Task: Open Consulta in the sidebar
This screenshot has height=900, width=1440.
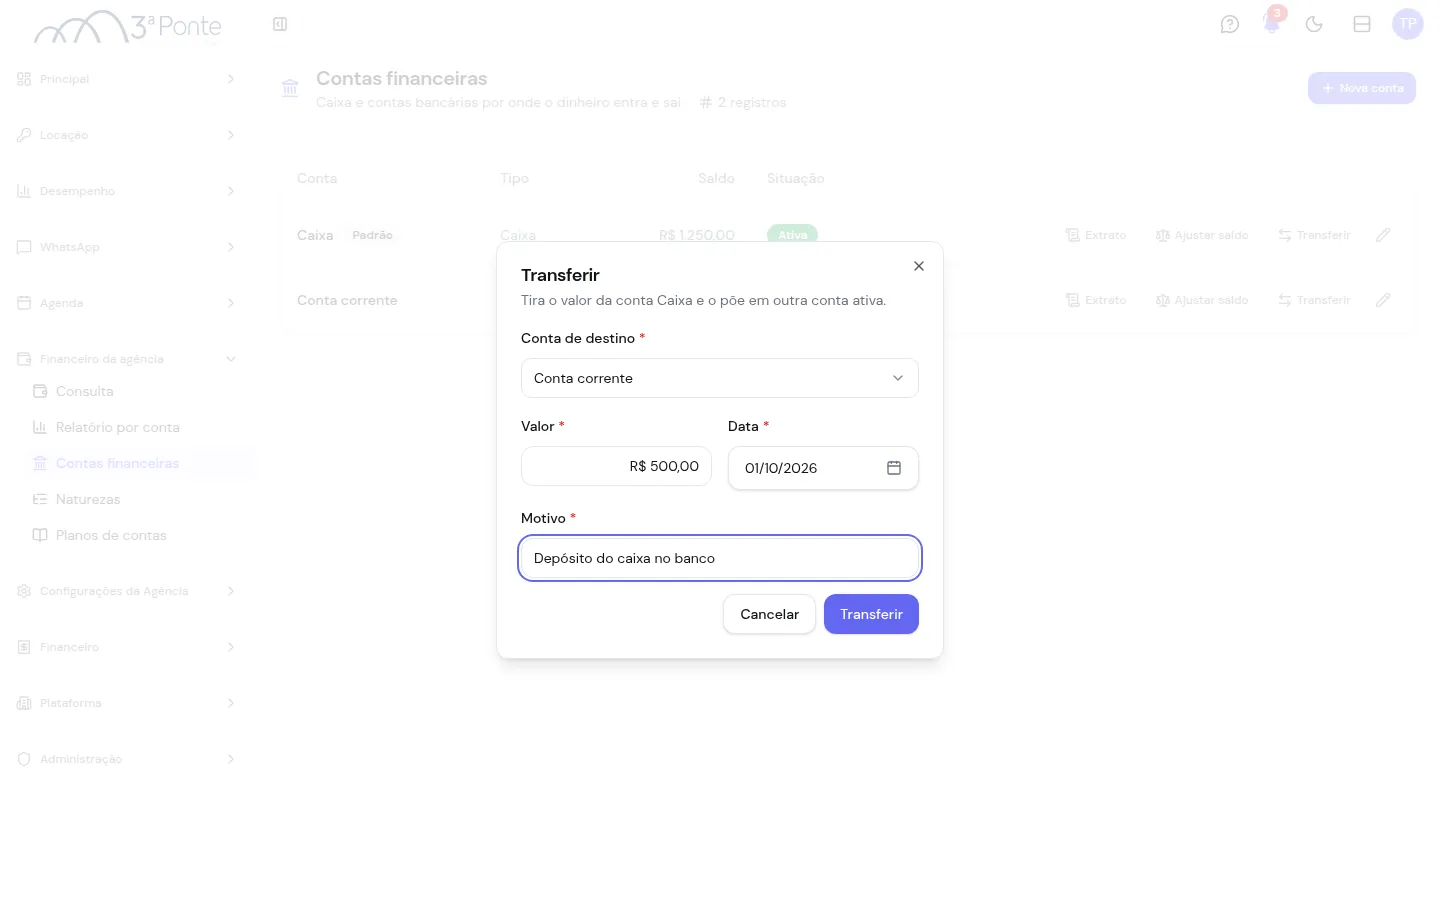Action: point(140,391)
